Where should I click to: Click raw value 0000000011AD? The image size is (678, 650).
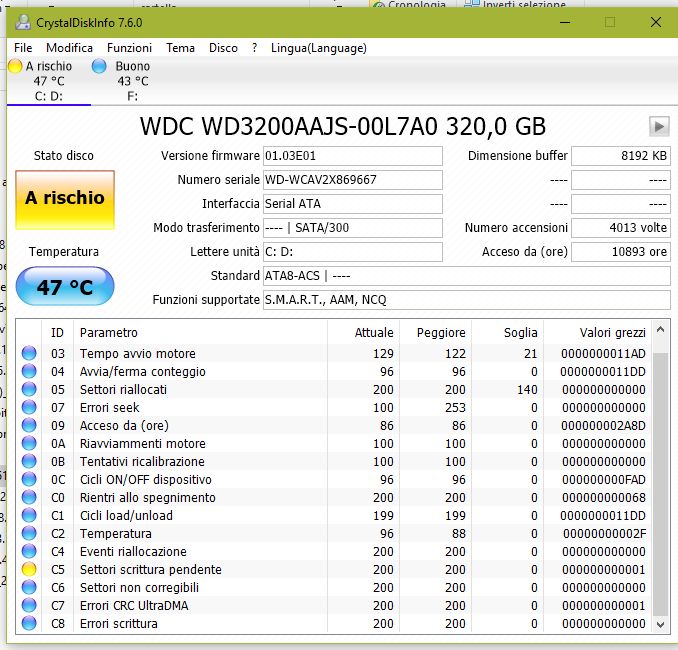pyautogui.click(x=603, y=353)
